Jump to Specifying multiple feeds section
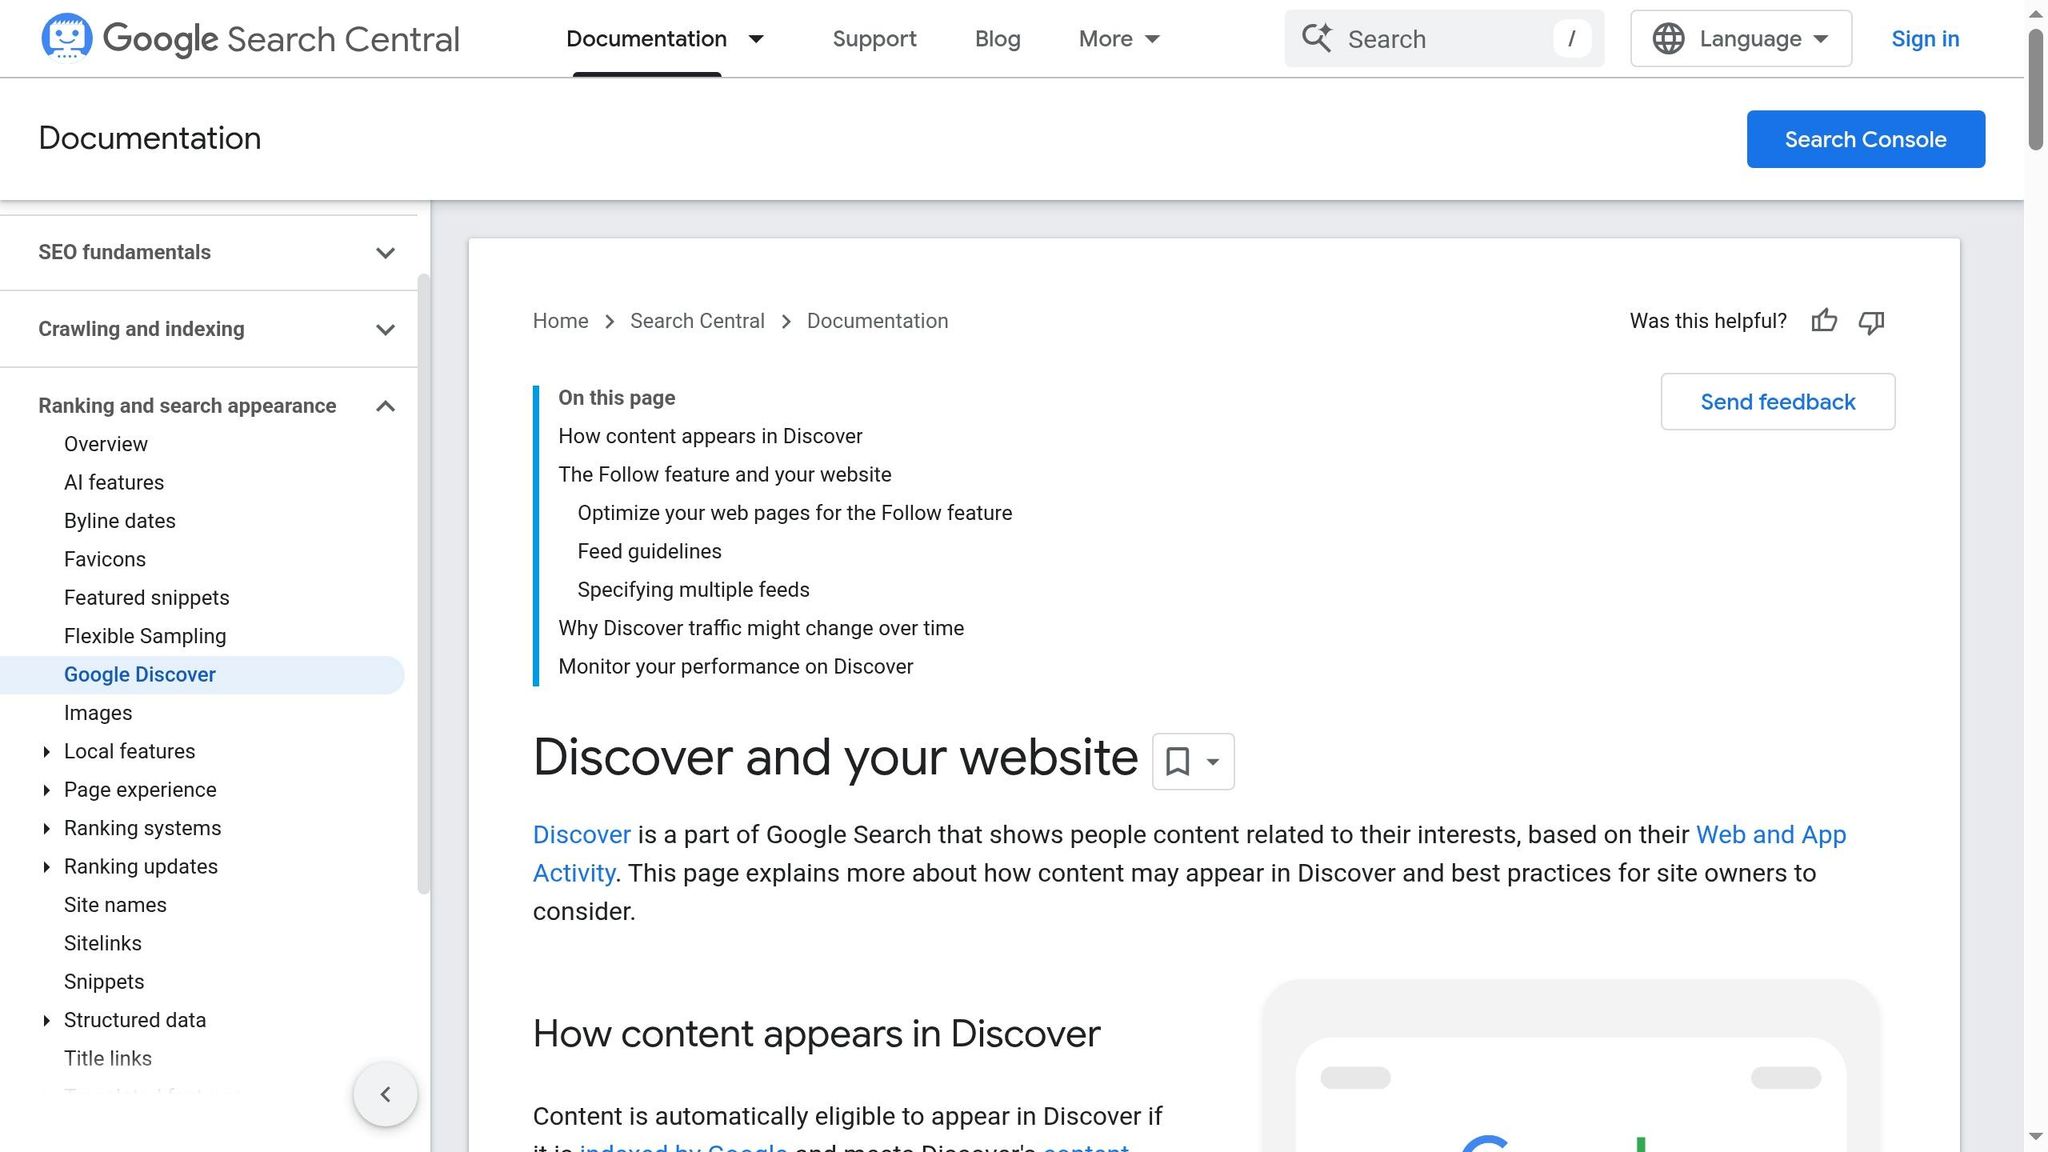The width and height of the screenshot is (2048, 1152). tap(693, 590)
